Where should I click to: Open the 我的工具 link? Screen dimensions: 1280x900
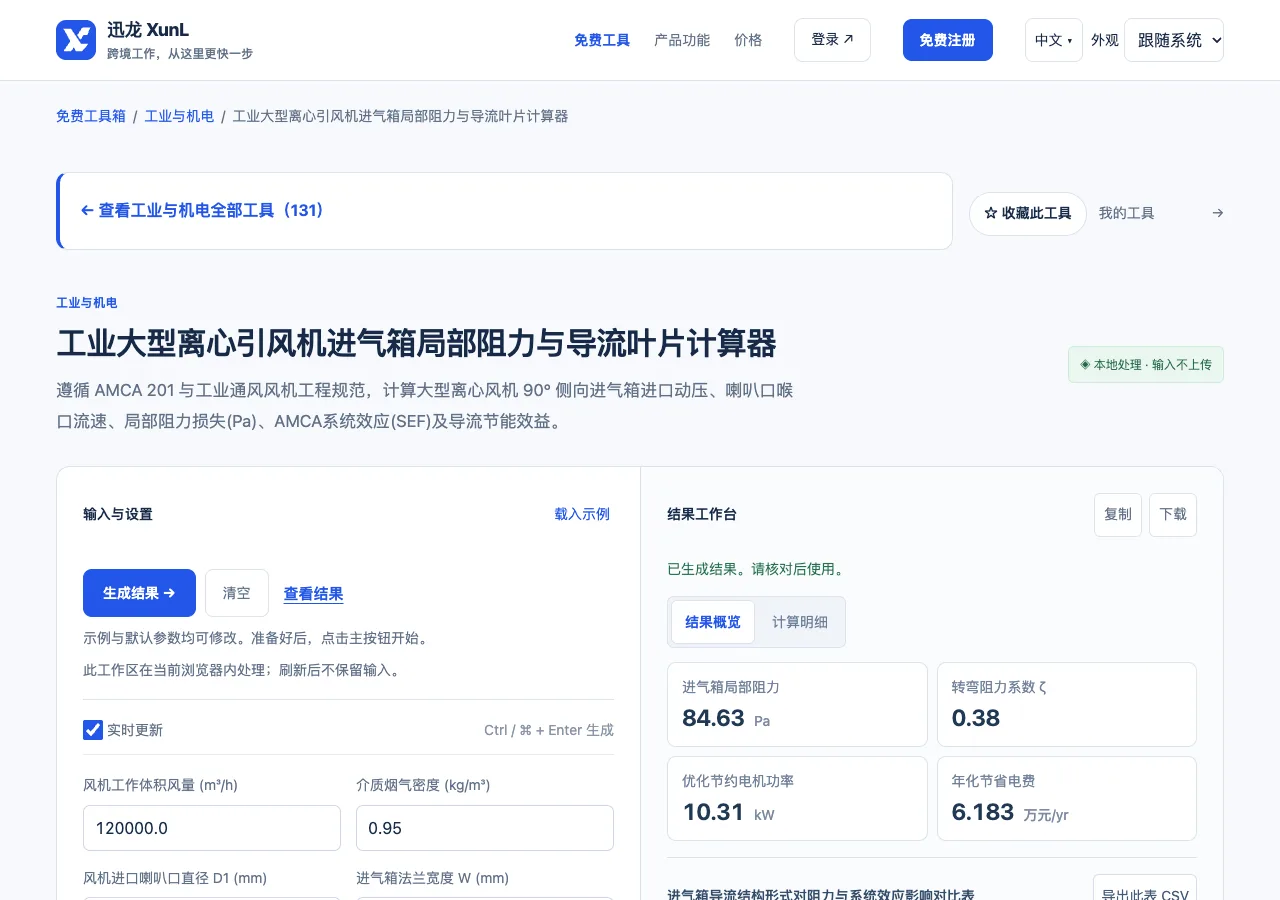[x=1126, y=213]
